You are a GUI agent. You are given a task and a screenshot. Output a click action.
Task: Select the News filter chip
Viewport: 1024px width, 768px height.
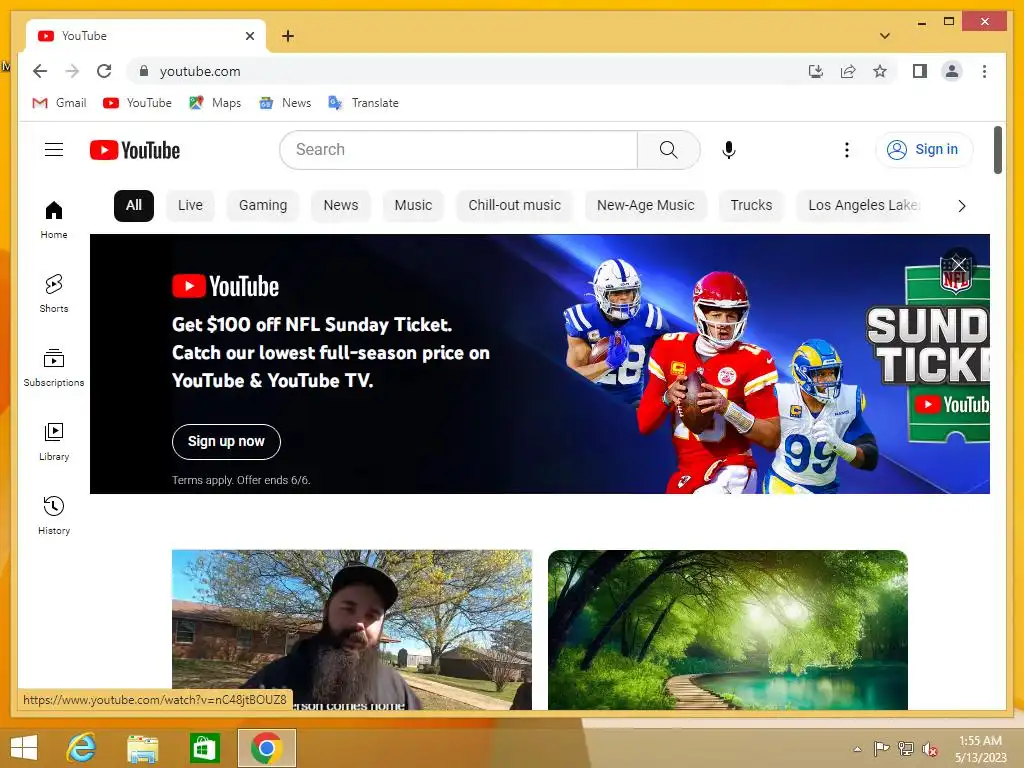point(341,206)
